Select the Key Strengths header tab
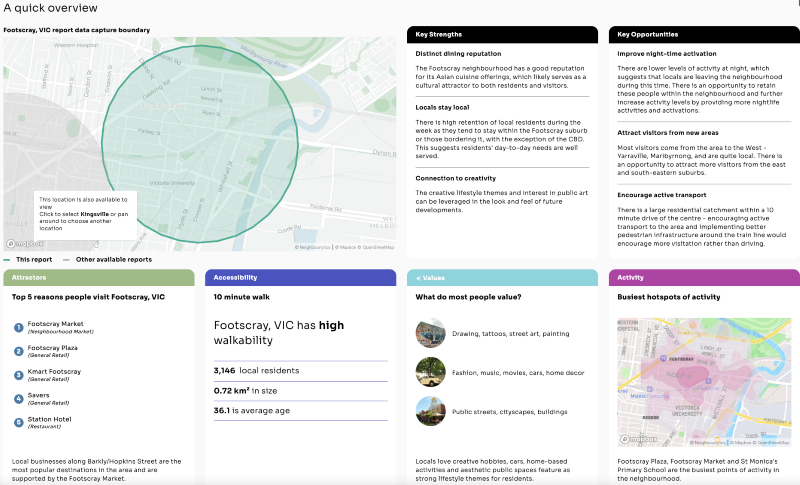The width and height of the screenshot is (800, 485). 502,34
